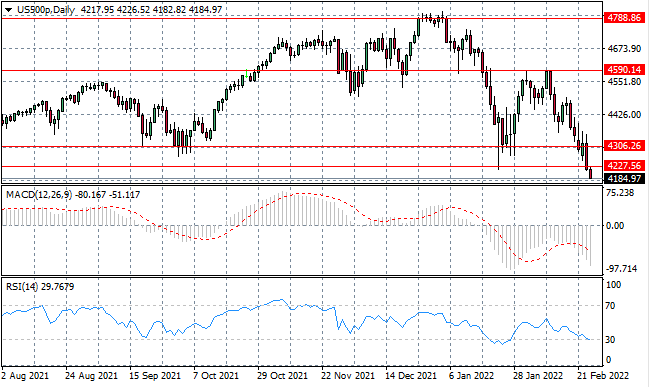Click the OHLC values 4217.95 4226.52 4182.82 4184.97
The height and width of the screenshot is (387, 649).
click(x=151, y=10)
